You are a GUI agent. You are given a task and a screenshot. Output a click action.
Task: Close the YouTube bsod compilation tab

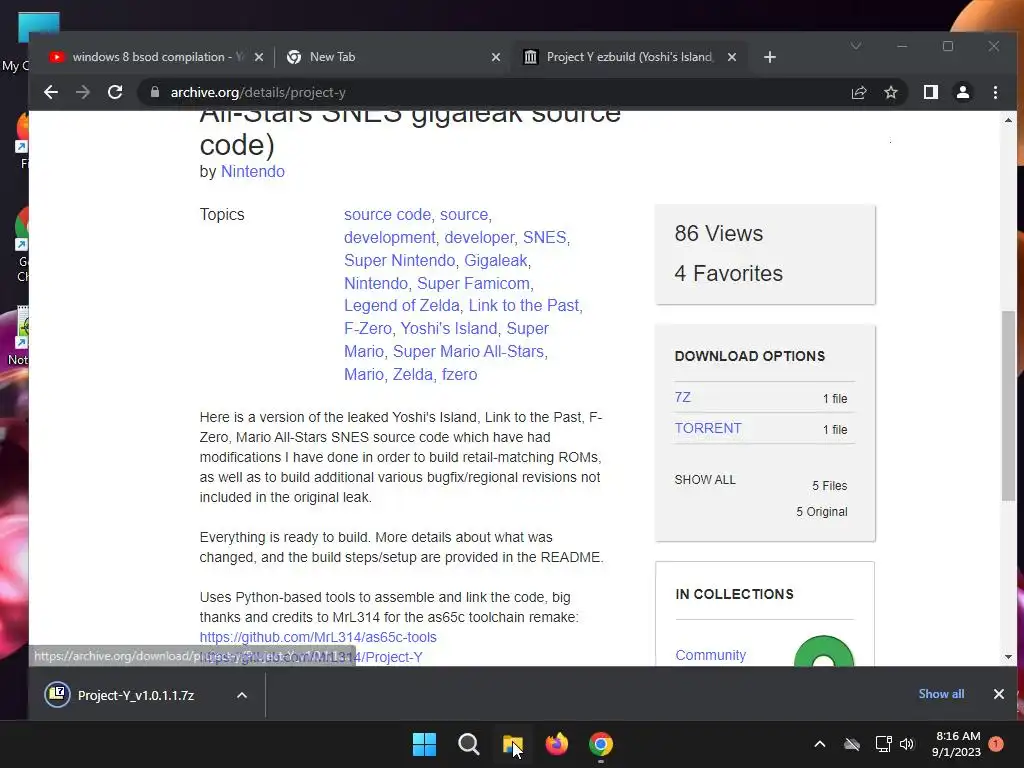[259, 57]
